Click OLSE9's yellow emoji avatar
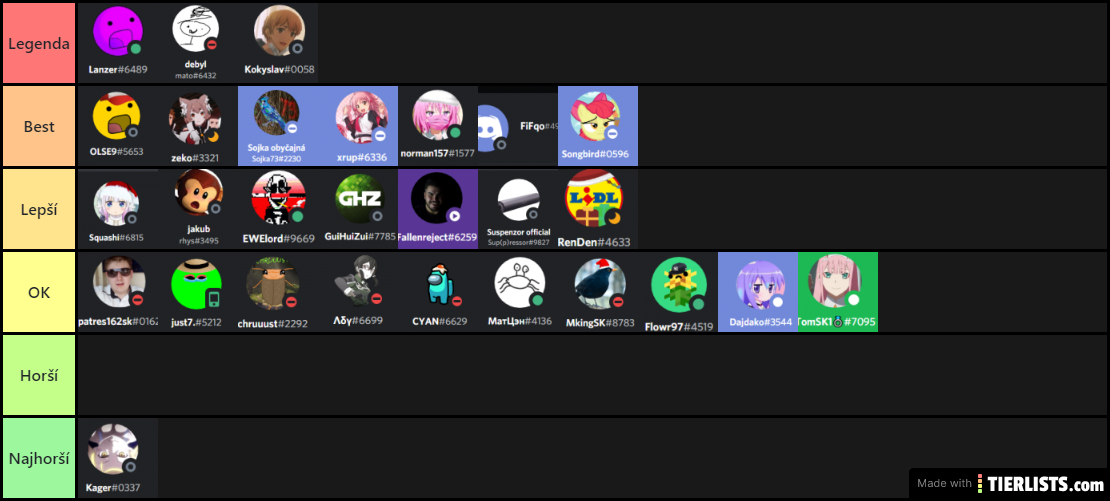 (x=117, y=116)
